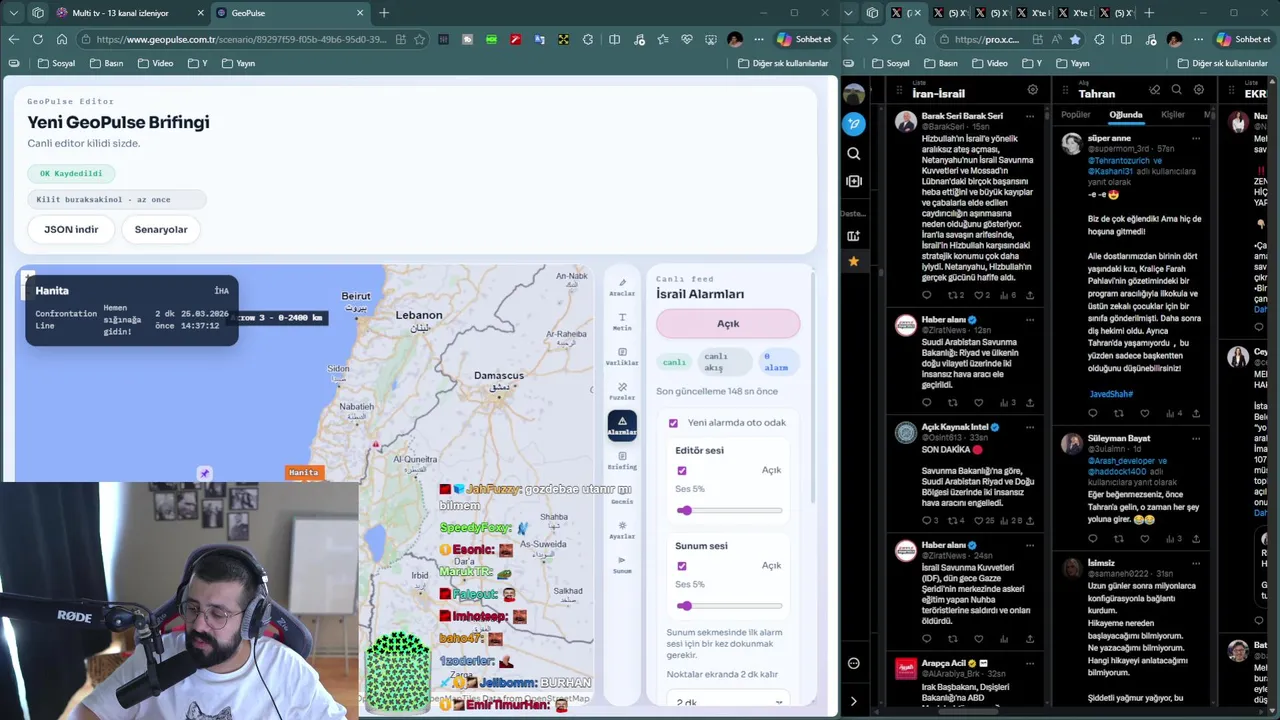Image resolution: width=1280 pixels, height=720 pixels.
Task: Open the Sunum presentation icon
Action: pyautogui.click(x=622, y=565)
